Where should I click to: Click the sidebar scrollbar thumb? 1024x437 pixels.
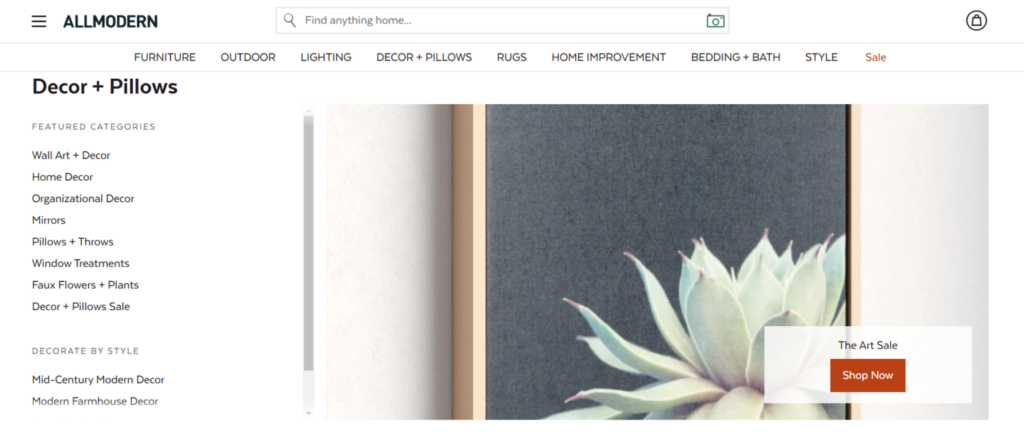coord(308,240)
